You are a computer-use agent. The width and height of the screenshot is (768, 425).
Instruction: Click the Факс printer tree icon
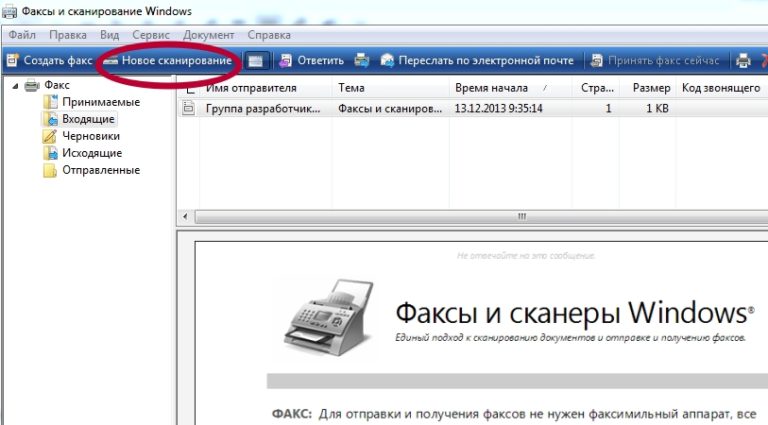pos(32,86)
